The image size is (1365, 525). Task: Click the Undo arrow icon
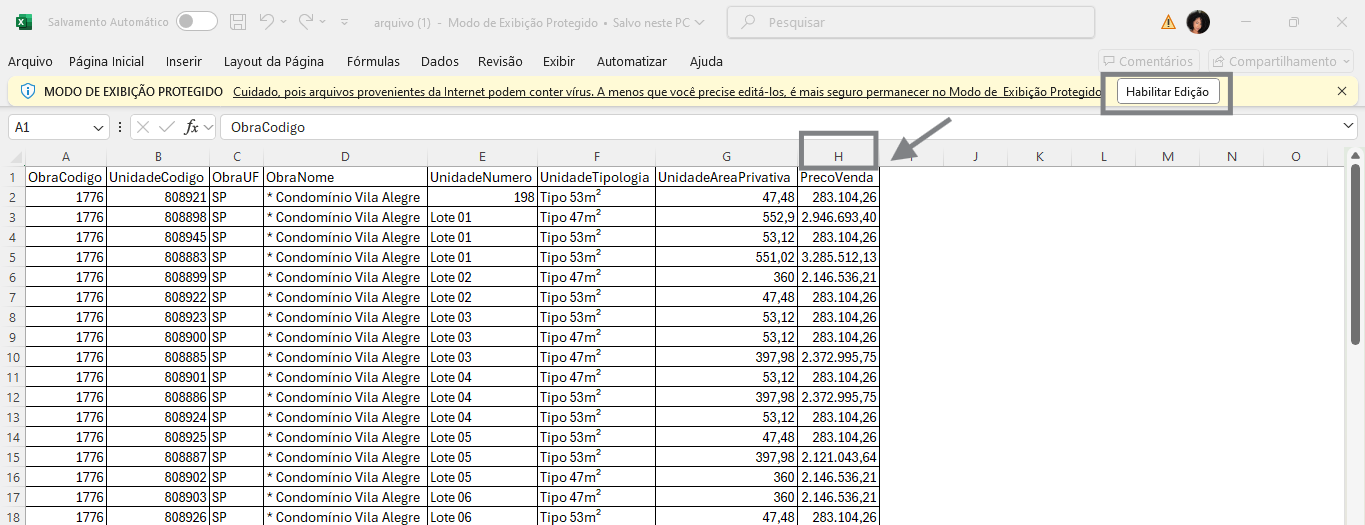(x=267, y=22)
